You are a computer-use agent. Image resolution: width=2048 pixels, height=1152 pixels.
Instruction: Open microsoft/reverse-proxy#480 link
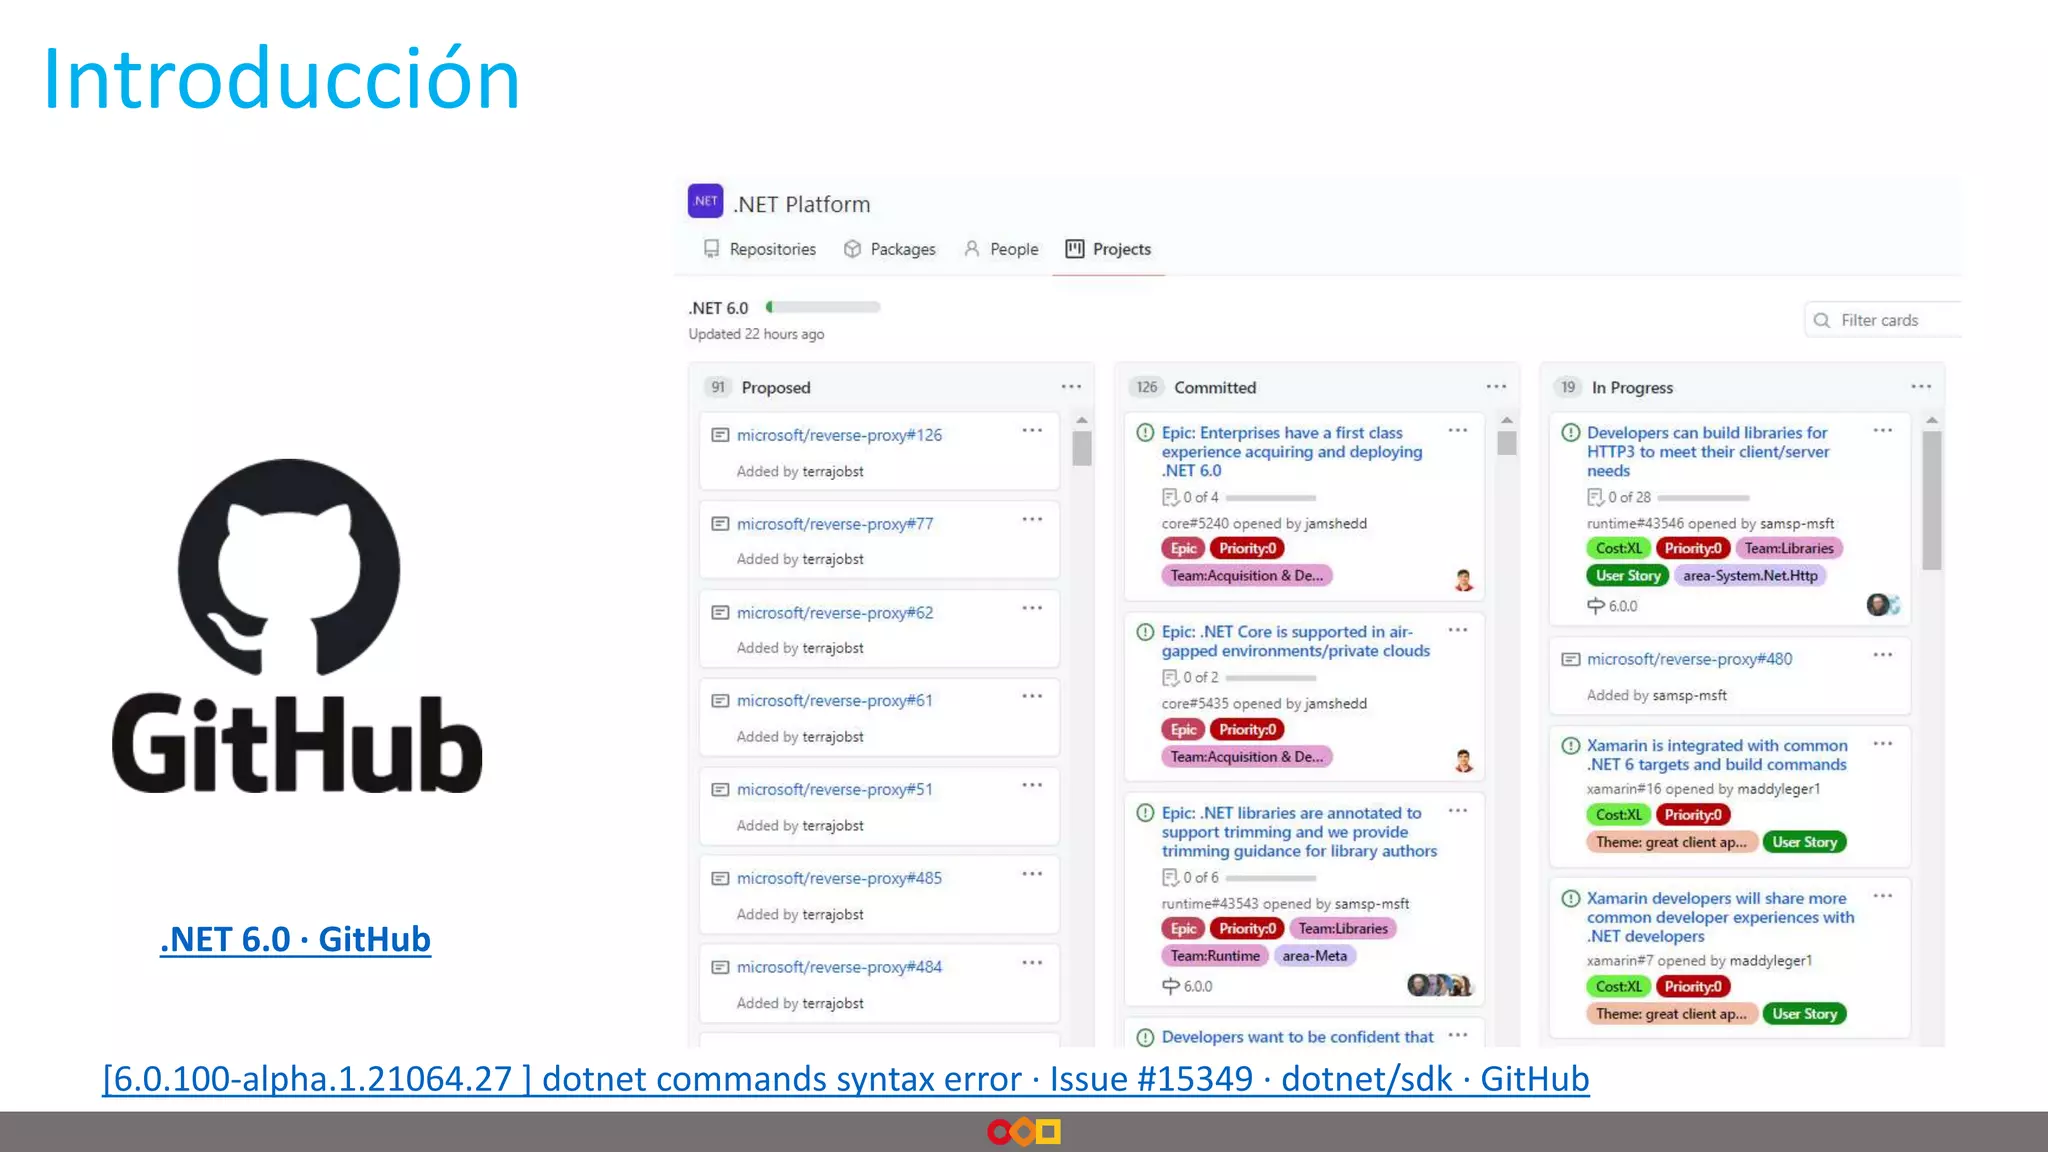[1689, 659]
